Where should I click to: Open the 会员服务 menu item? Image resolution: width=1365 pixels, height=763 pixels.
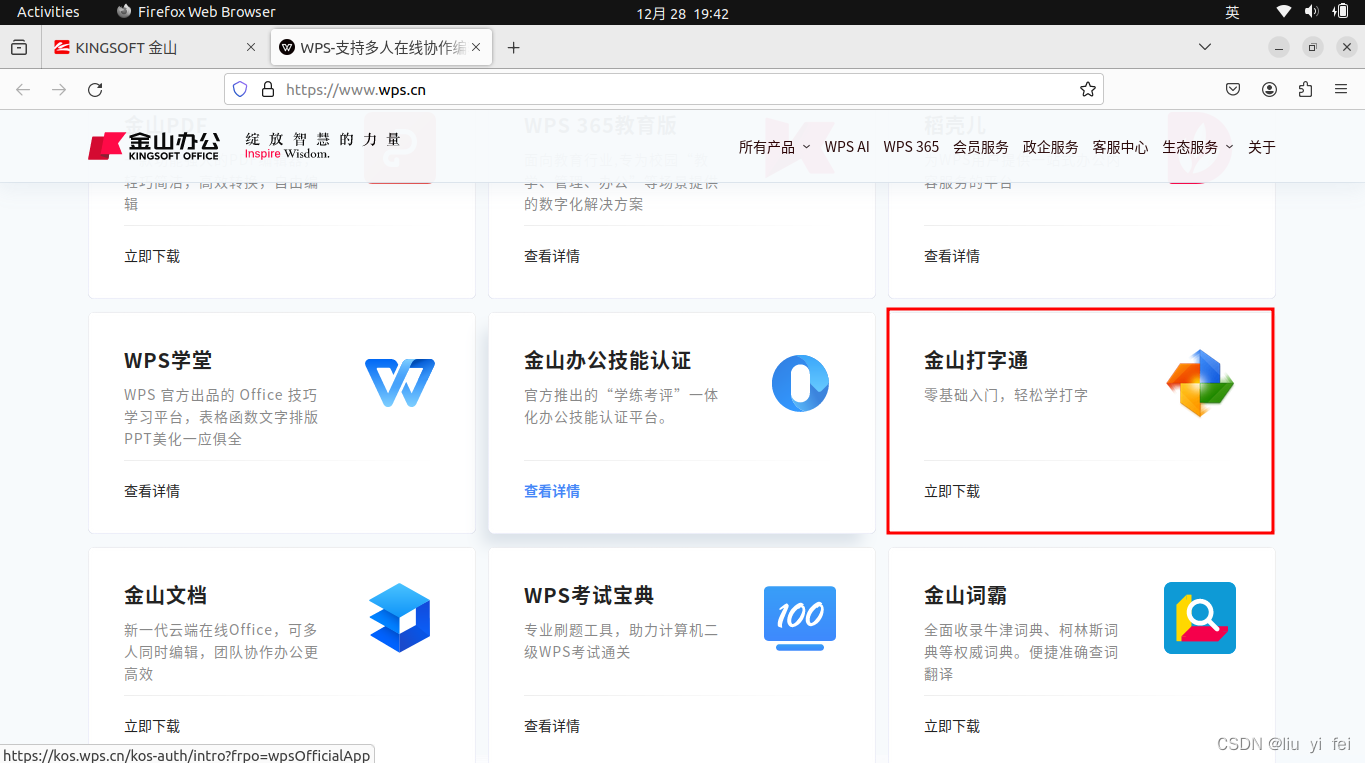tap(981, 147)
